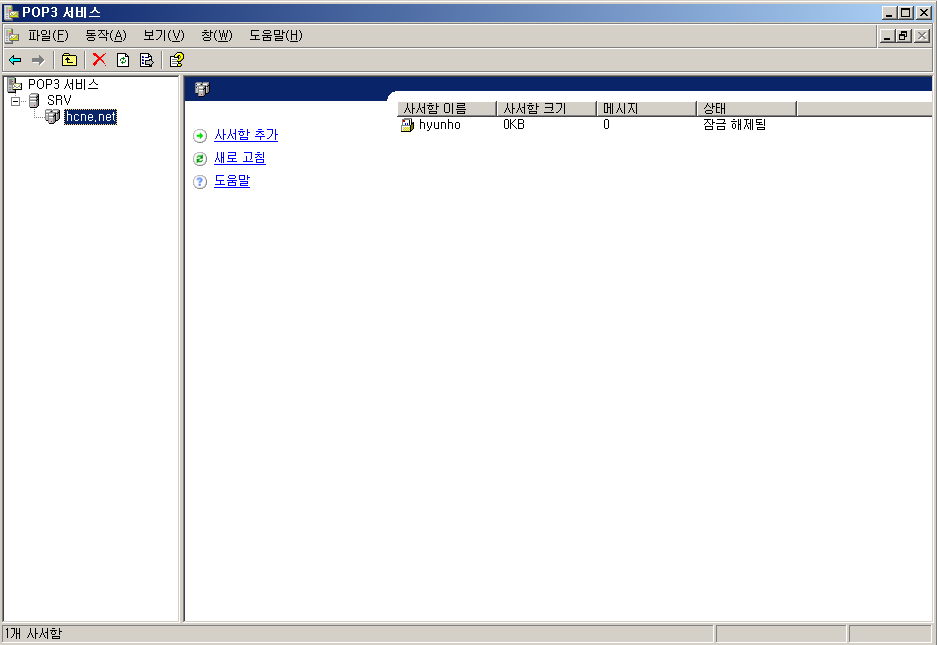
Task: Click the Back arrow toolbar button
Action: 15,60
